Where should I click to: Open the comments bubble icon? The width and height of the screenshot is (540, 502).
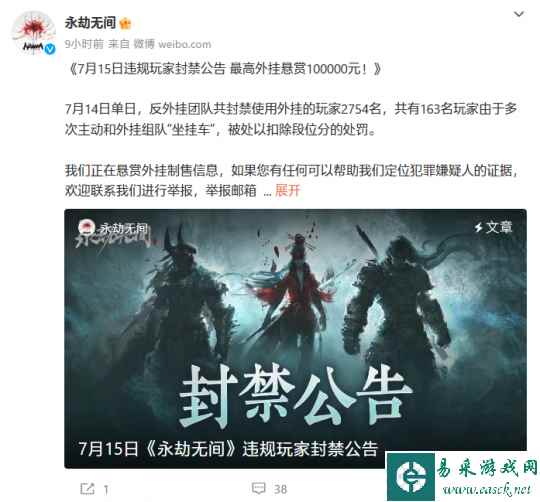pos(258,488)
